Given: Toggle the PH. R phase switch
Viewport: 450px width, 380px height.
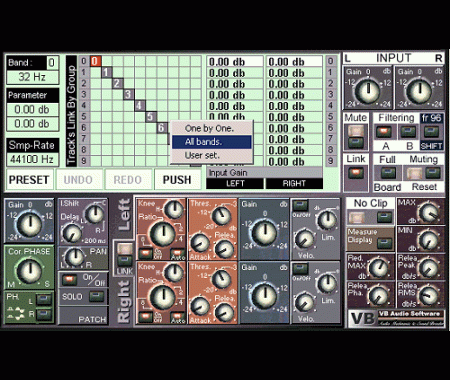Looking at the screenshot, I should (44, 314).
